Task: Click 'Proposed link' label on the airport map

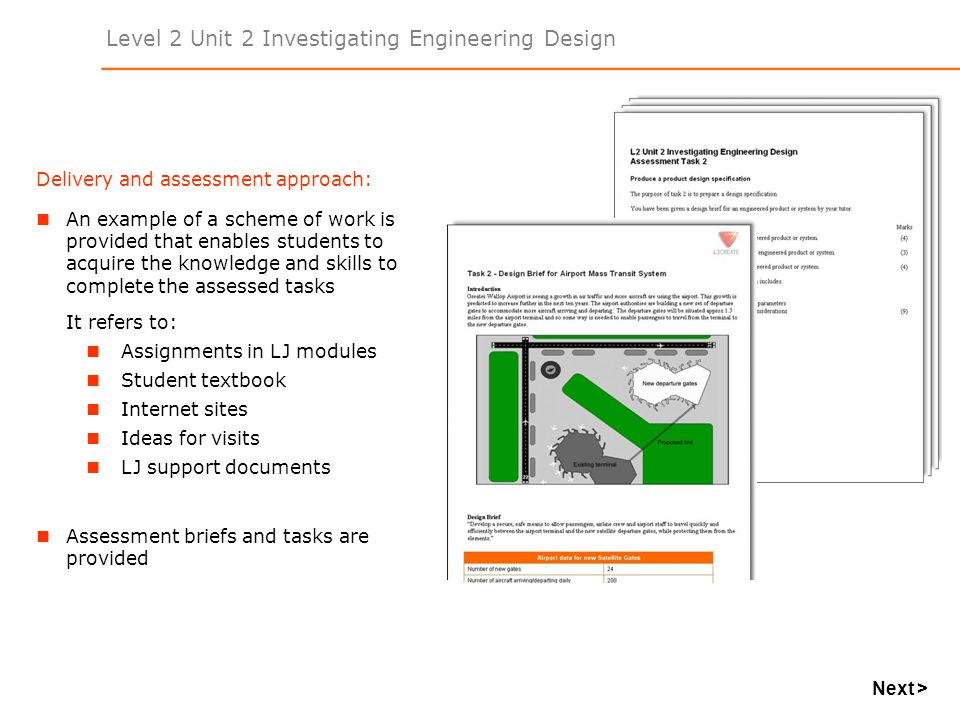Action: coord(675,442)
